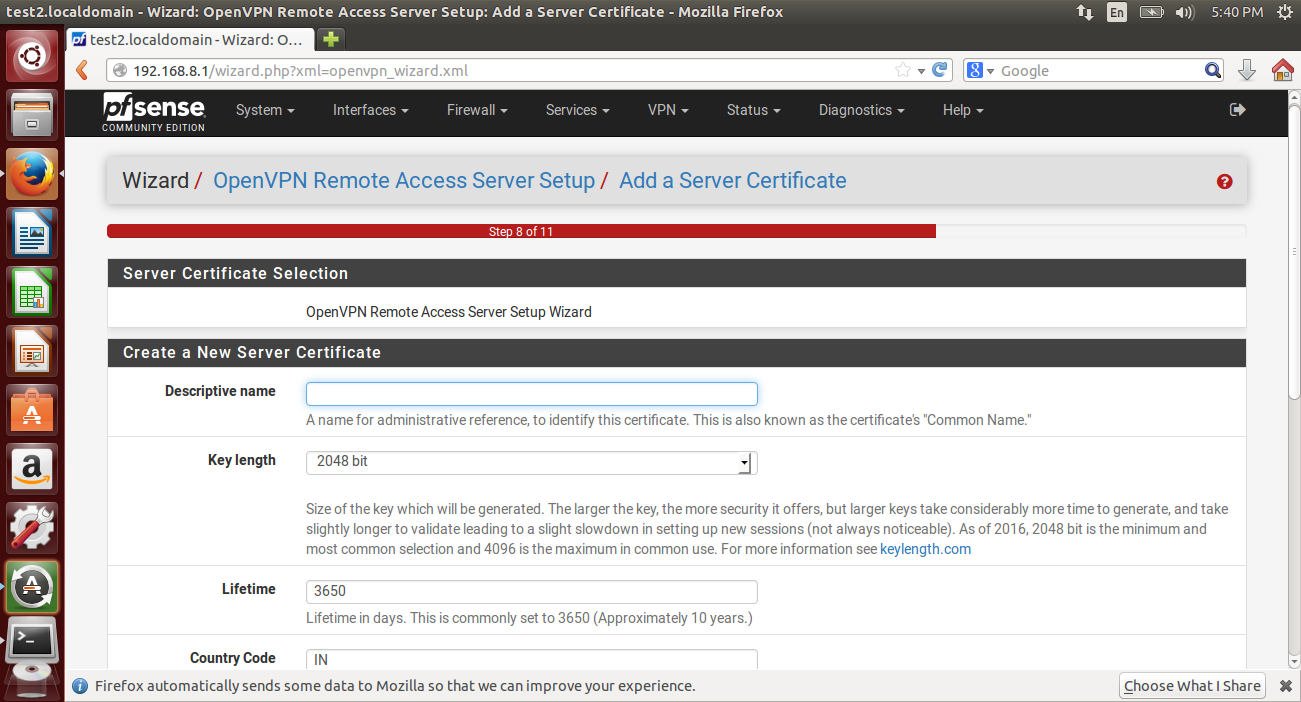Open URL bar history dropdown arrow
The height and width of the screenshot is (702, 1301).
921,71
